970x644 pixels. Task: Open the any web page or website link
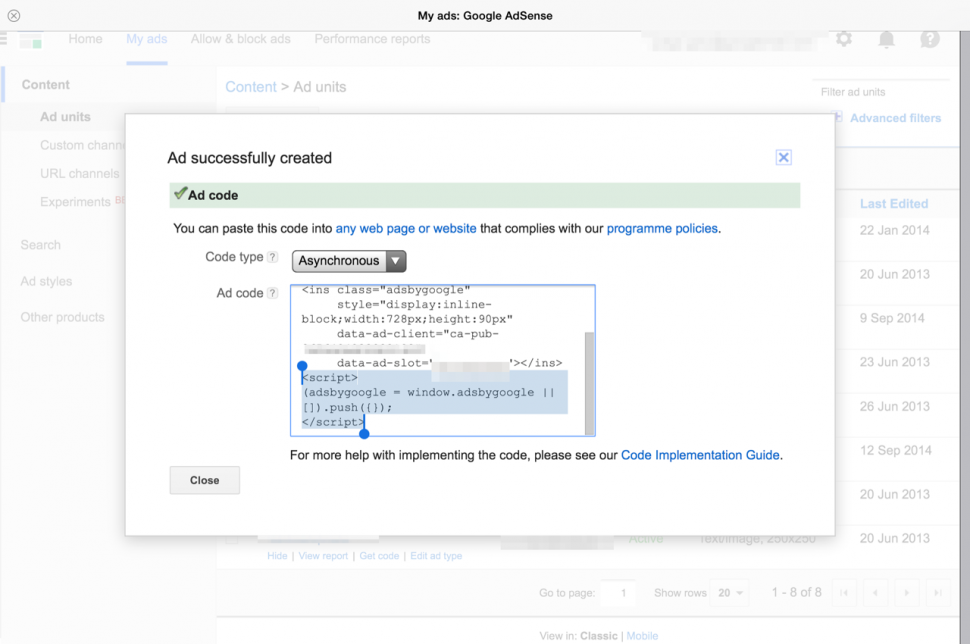(406, 228)
